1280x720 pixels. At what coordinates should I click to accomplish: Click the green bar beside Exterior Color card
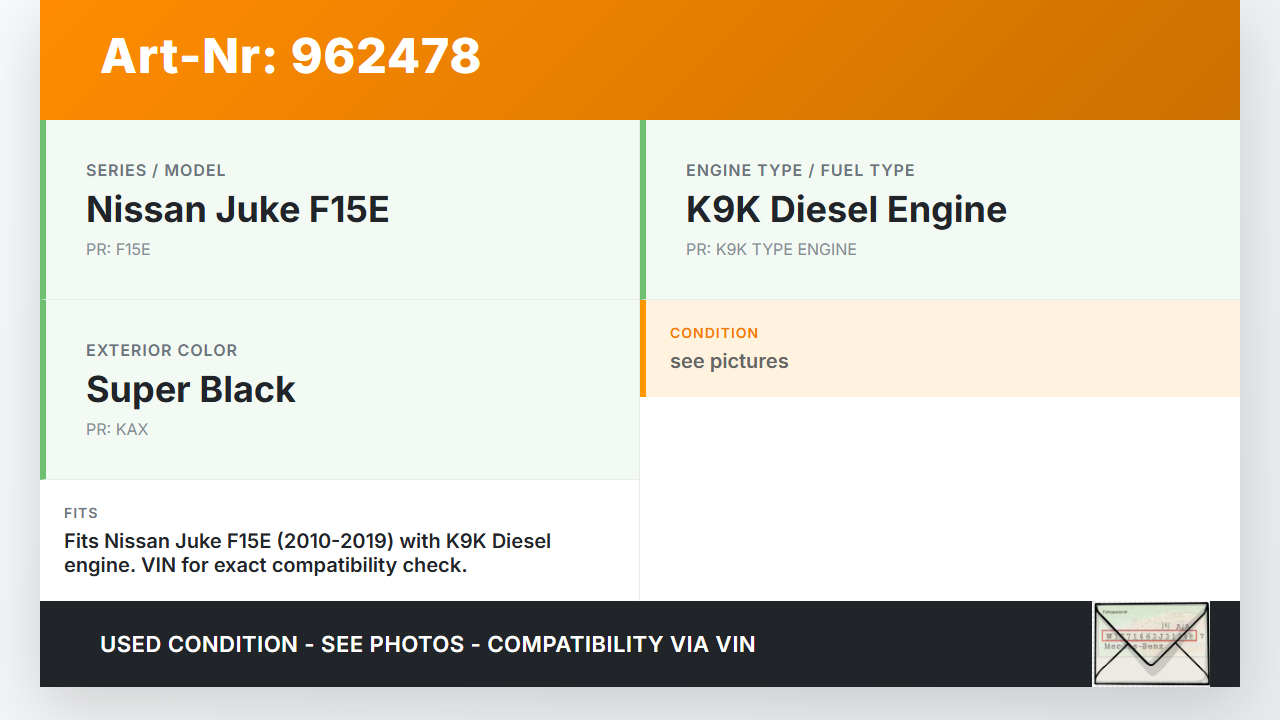tap(43, 390)
